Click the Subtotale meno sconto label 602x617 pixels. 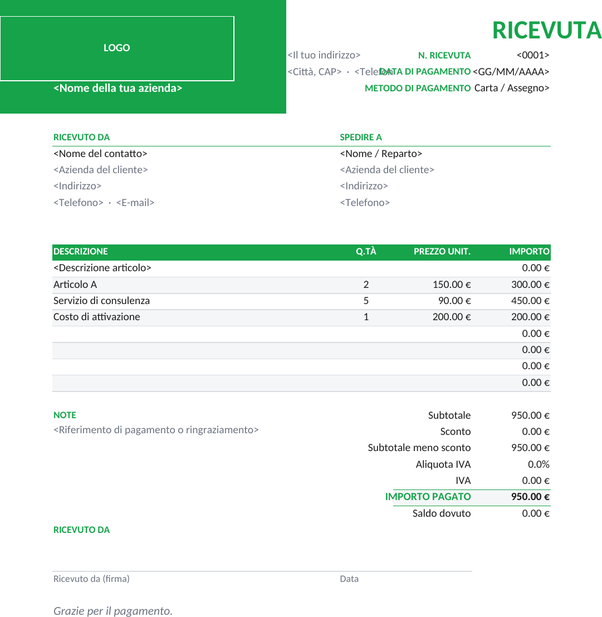[419, 448]
